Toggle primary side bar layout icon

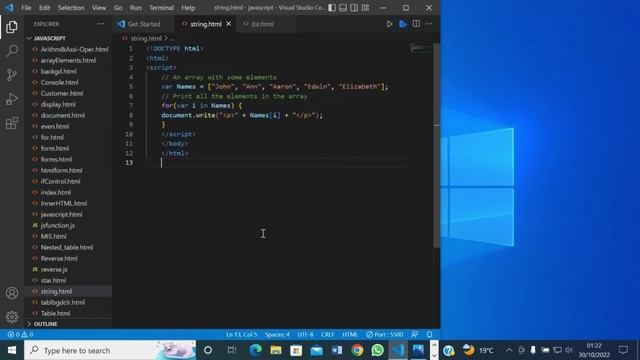click(332, 8)
